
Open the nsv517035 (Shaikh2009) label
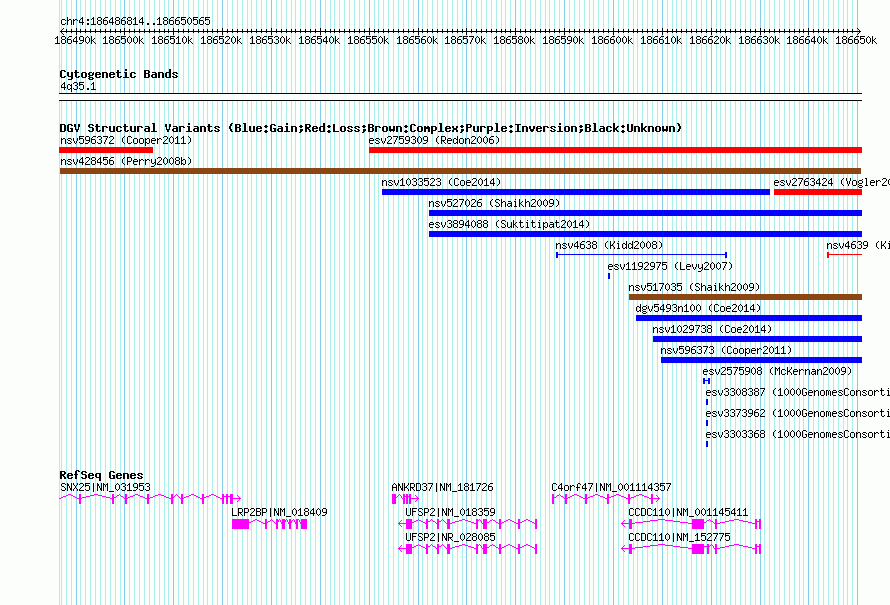coord(694,287)
